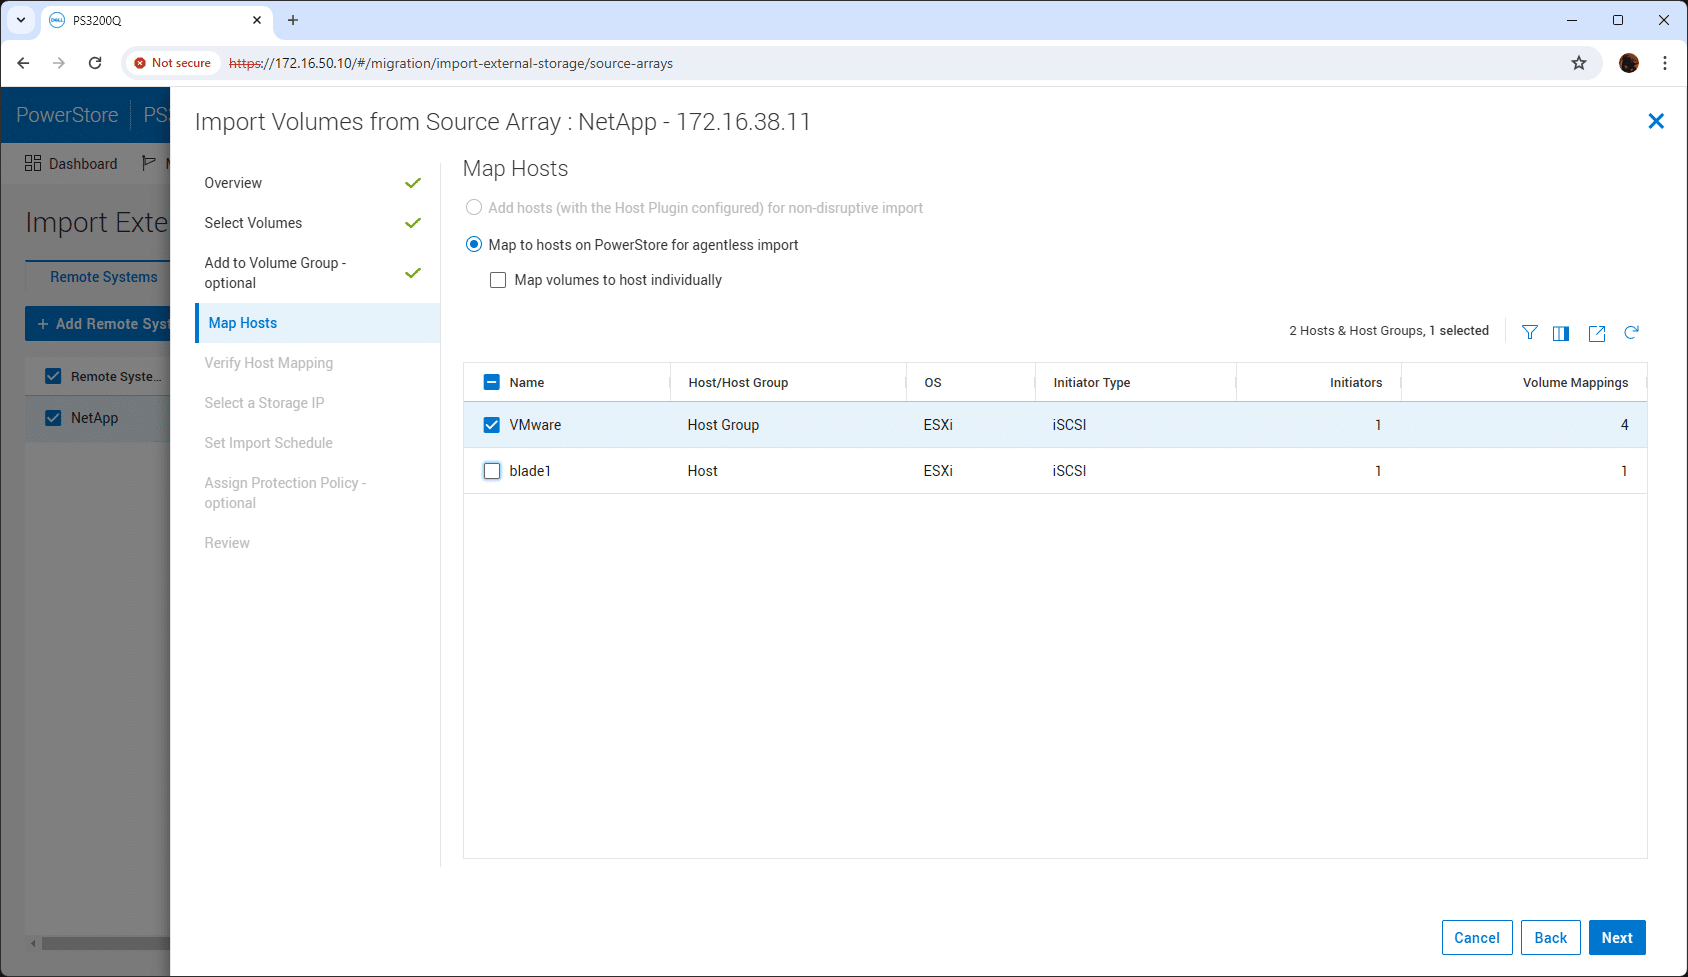Screen dimensions: 1688x977
Task: Click the Dashboard grid icon
Action: [x=33, y=163]
